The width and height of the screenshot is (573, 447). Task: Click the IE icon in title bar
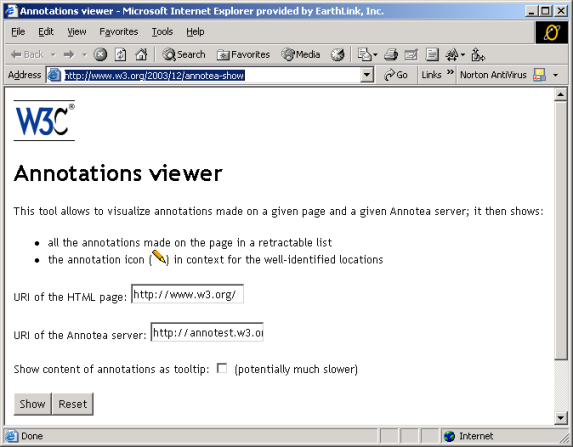click(x=11, y=11)
